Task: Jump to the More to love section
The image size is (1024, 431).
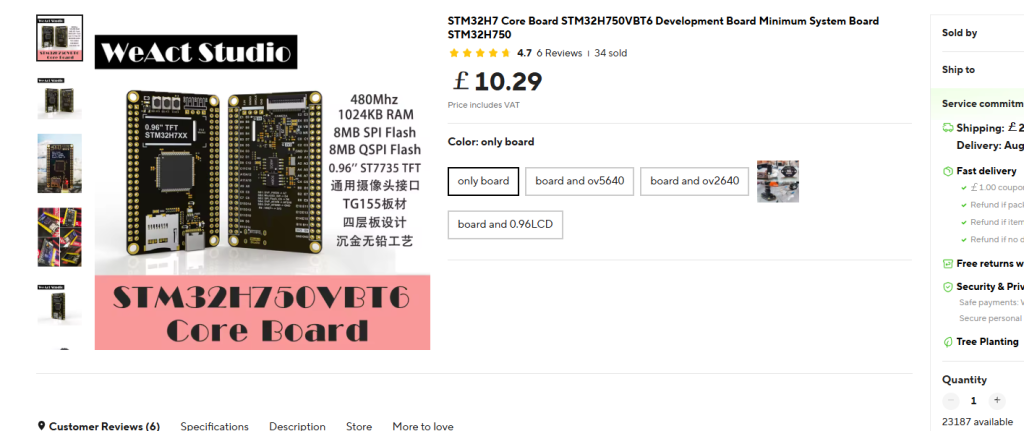Action: pyautogui.click(x=423, y=426)
